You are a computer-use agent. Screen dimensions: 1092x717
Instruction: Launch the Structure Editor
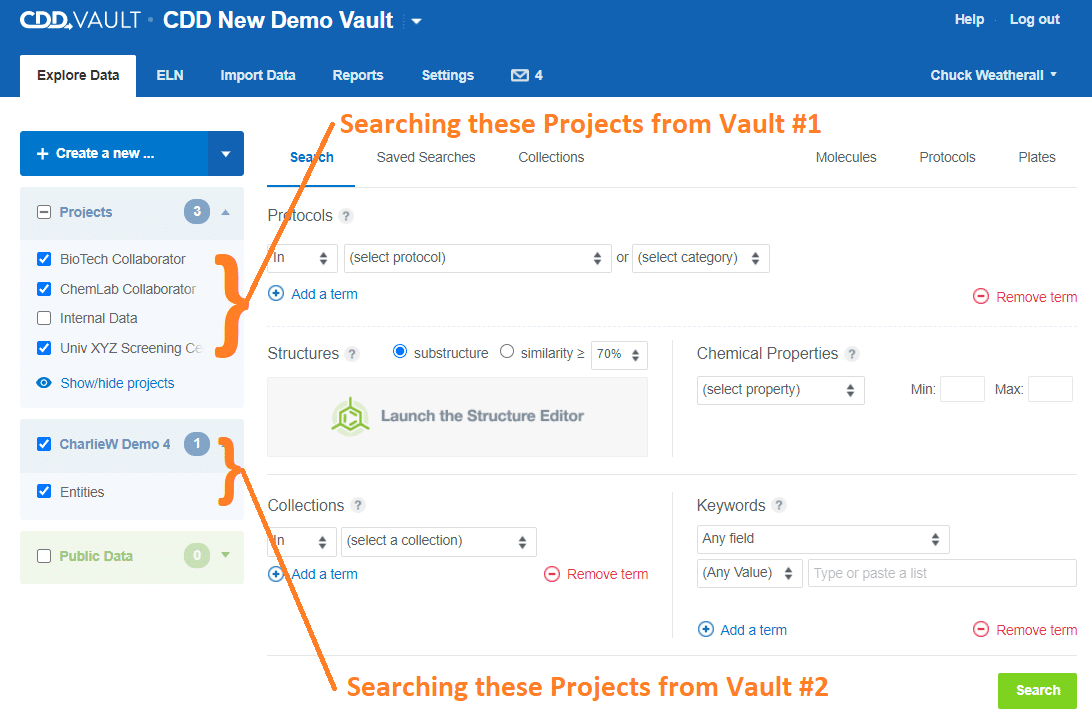click(458, 417)
